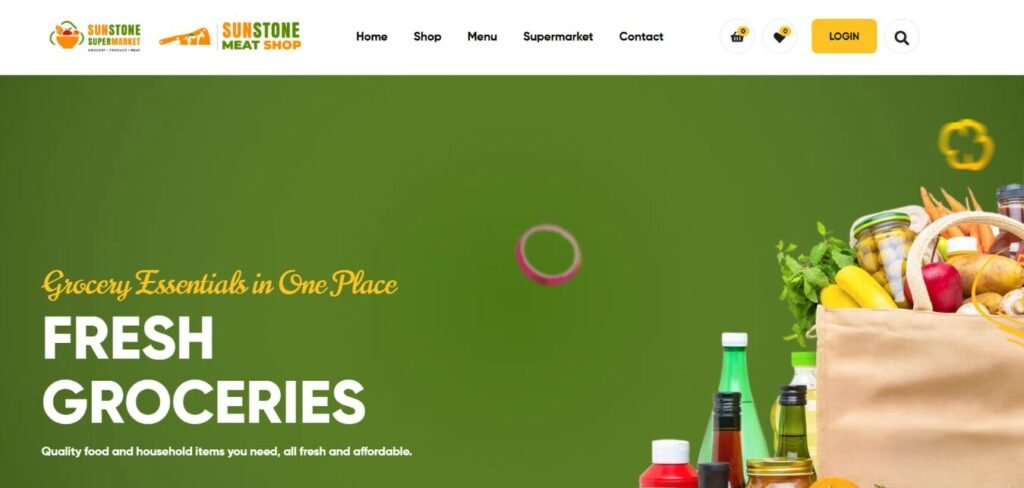Click the floating onion ring graphic
Viewport: 1024px width, 488px height.
click(x=549, y=255)
